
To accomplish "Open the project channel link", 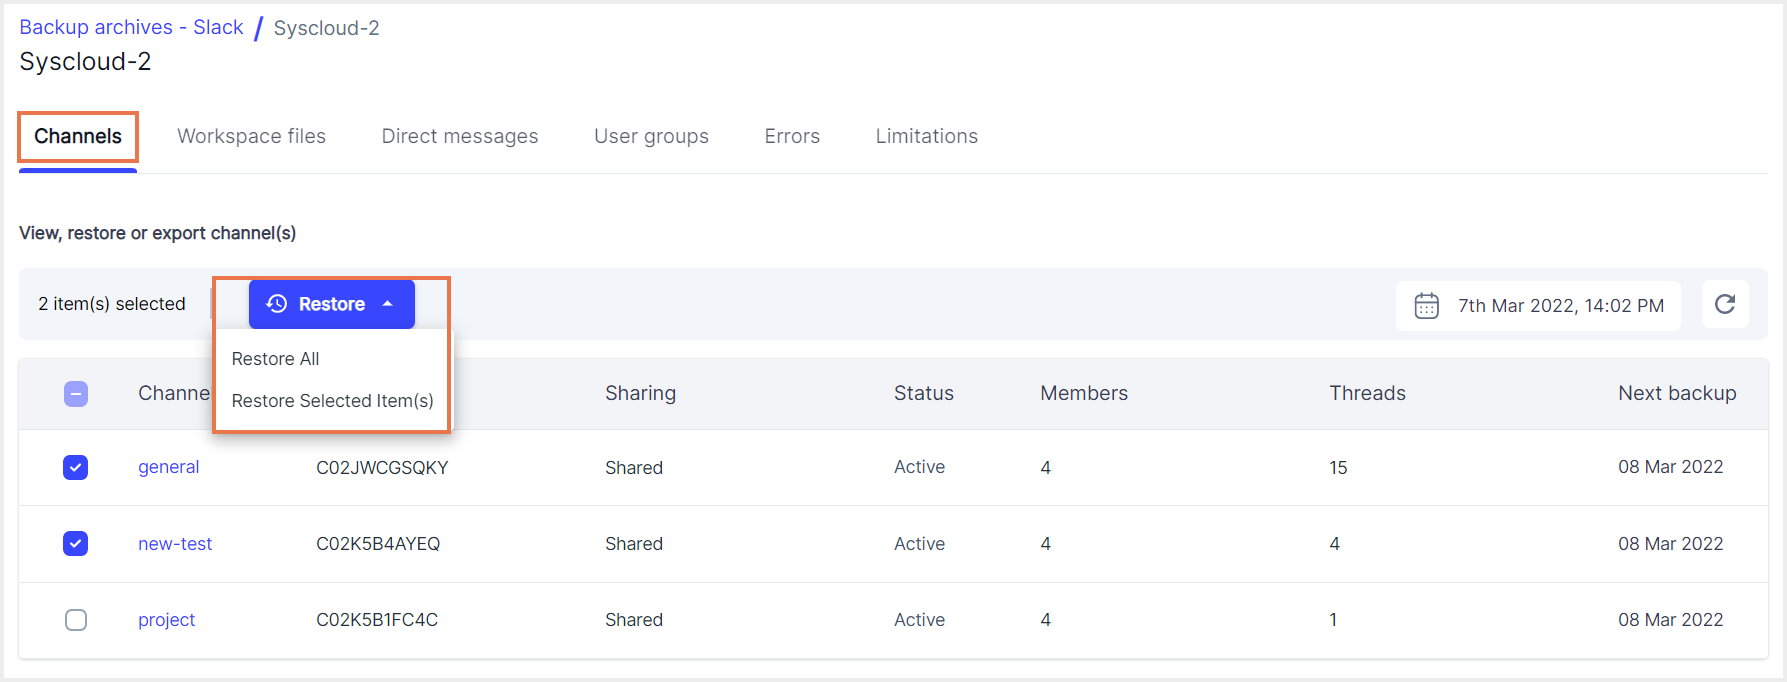I will 166,620.
